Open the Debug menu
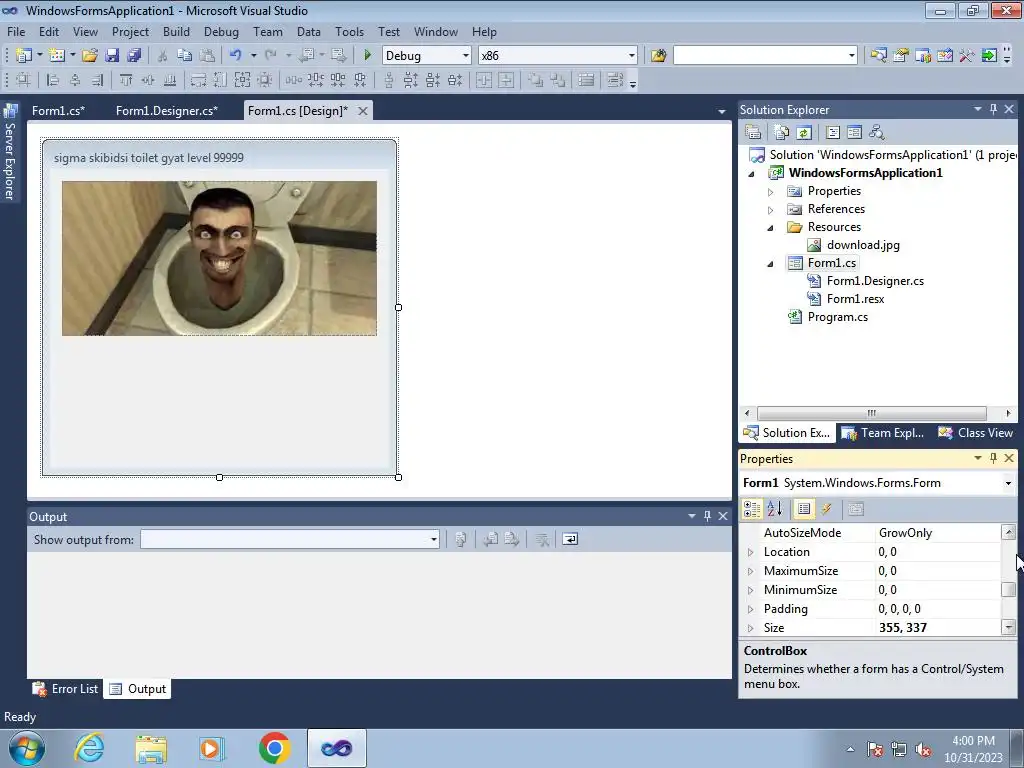The image size is (1024, 768). [221, 31]
